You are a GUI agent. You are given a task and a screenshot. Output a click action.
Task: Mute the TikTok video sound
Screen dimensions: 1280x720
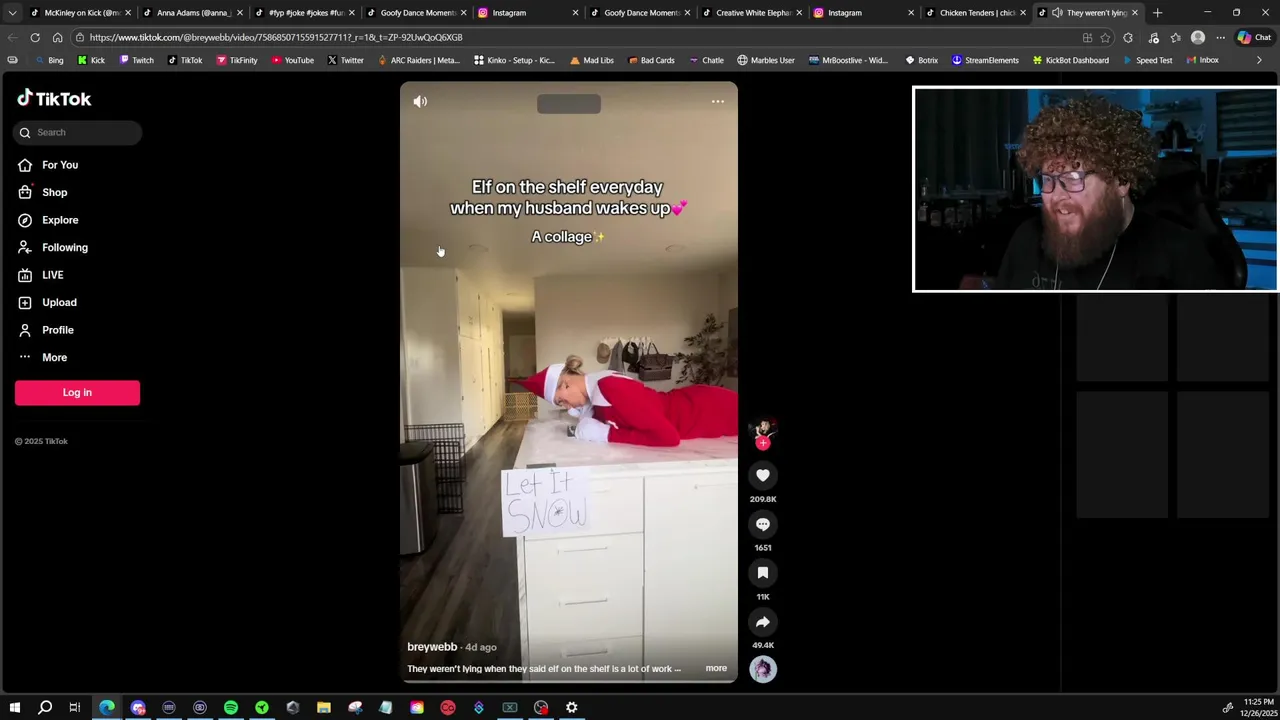coord(420,101)
